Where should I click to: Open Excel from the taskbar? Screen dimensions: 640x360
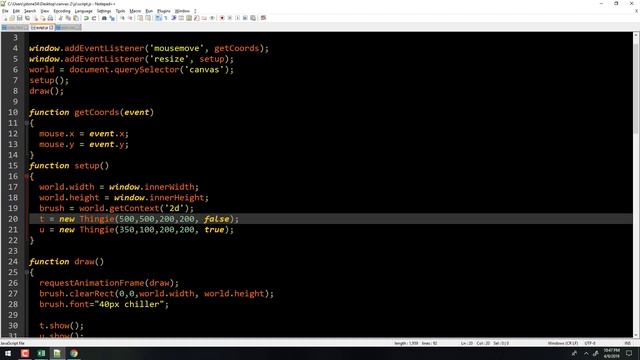[41, 353]
